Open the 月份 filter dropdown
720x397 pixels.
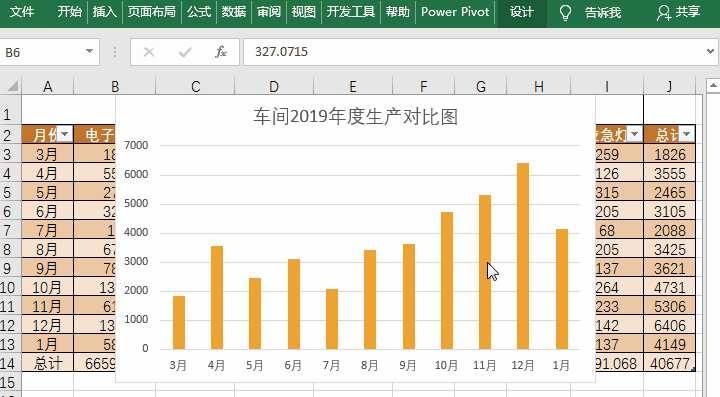pos(64,134)
